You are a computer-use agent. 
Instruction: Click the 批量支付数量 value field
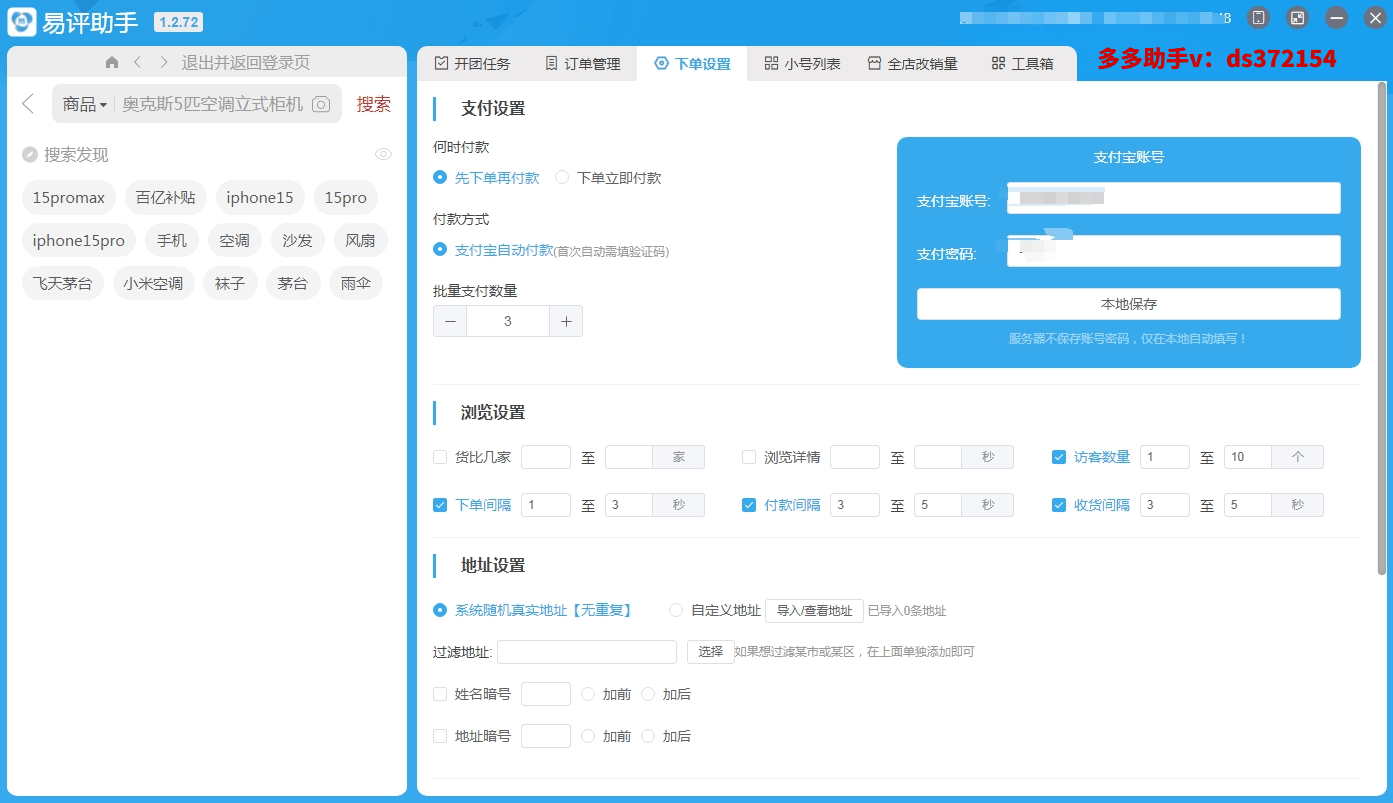(508, 321)
